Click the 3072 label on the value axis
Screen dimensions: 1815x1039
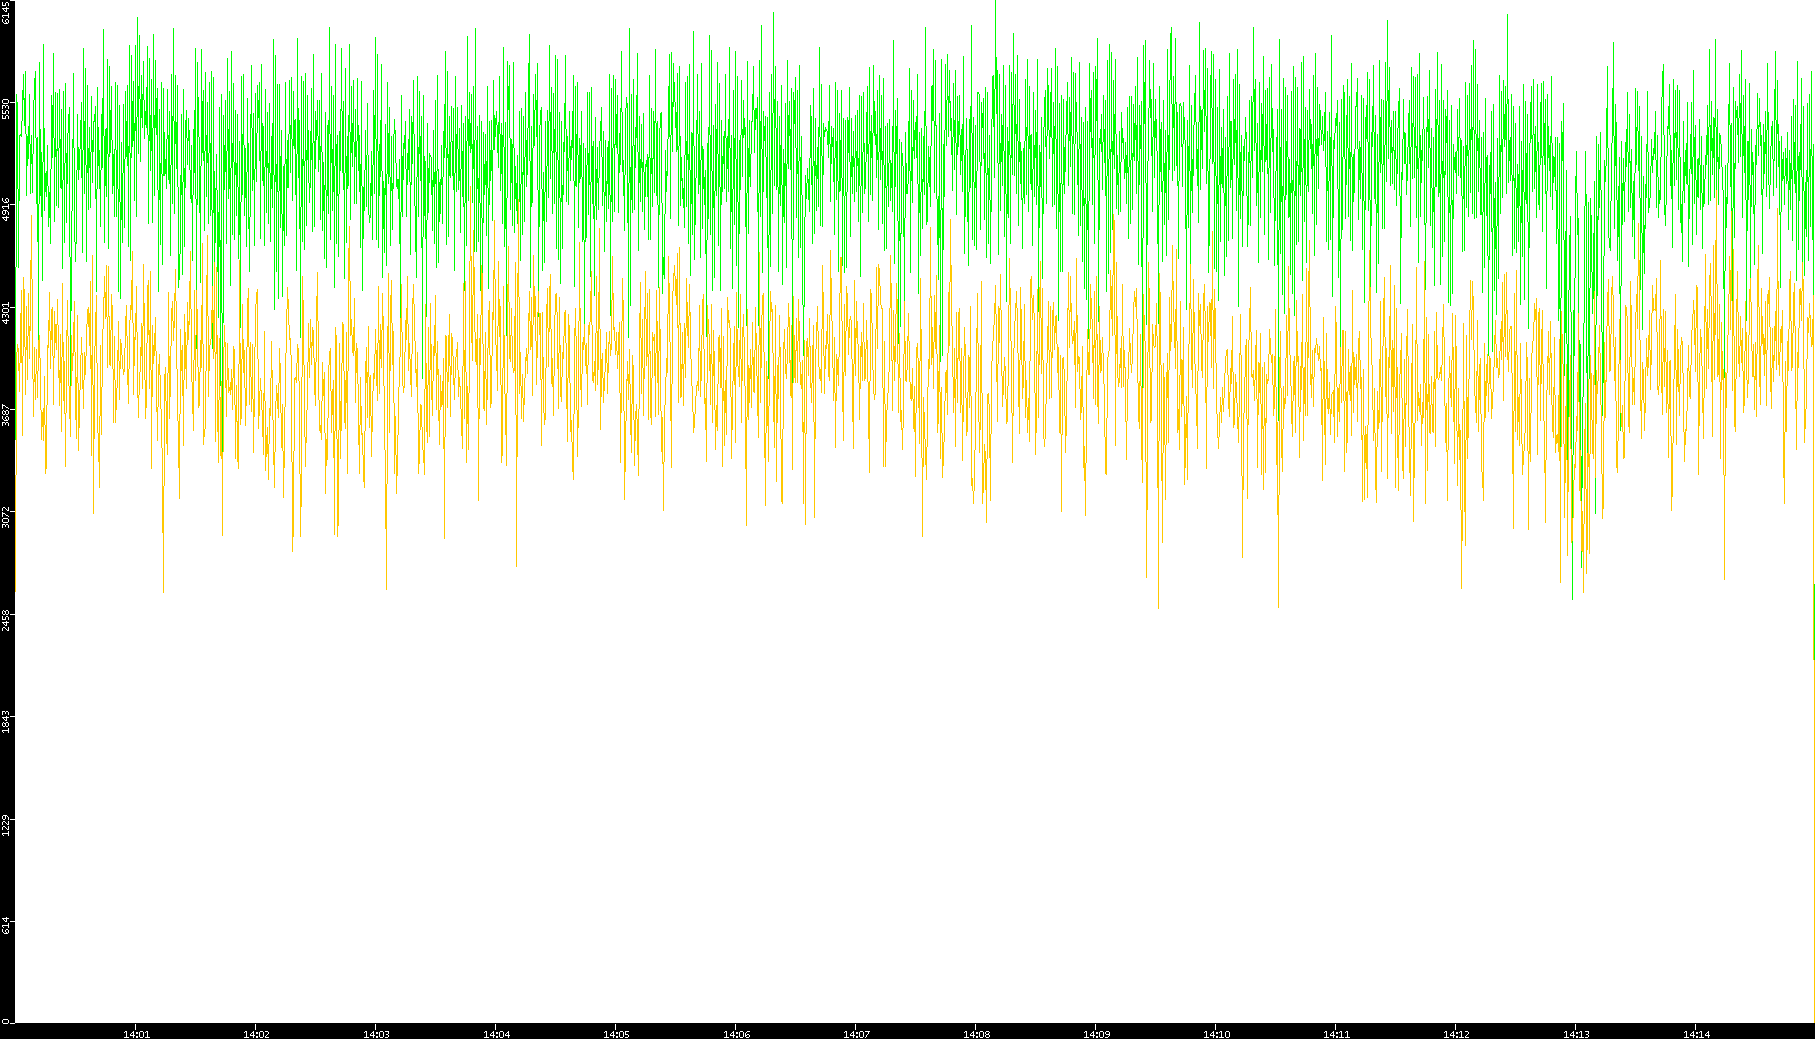click(x=7, y=517)
